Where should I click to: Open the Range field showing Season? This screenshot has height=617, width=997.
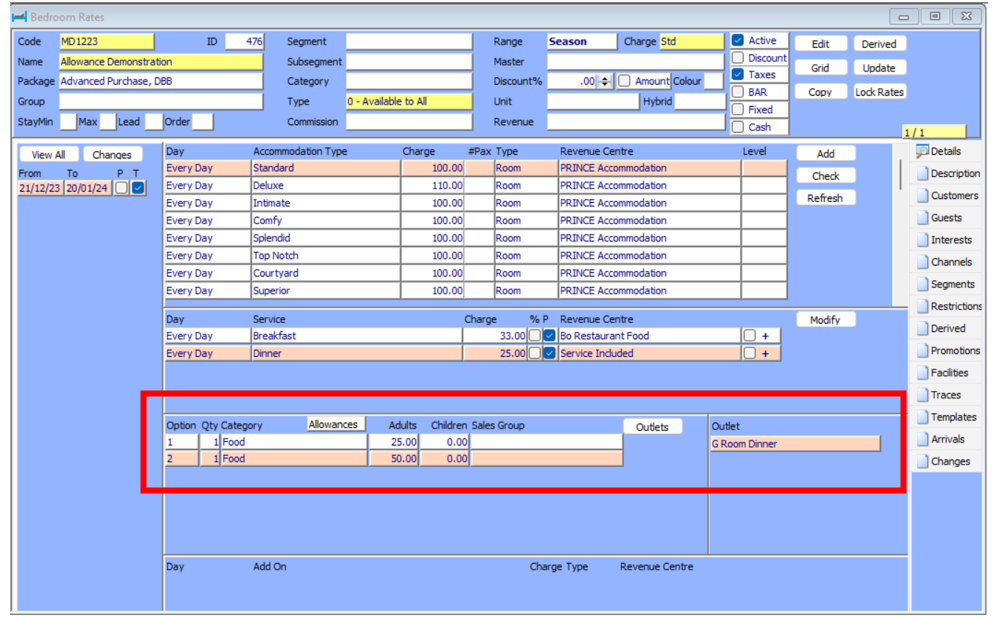pos(581,41)
